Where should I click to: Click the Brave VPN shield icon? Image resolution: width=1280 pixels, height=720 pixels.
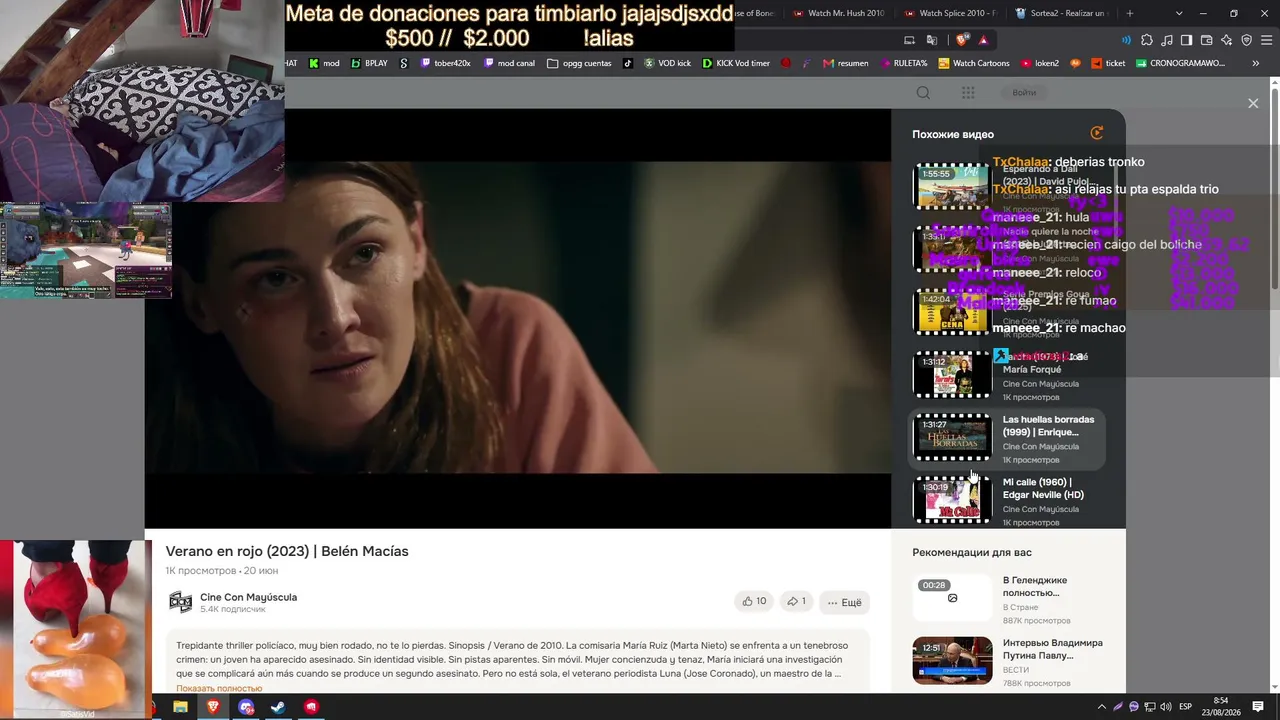1247,40
